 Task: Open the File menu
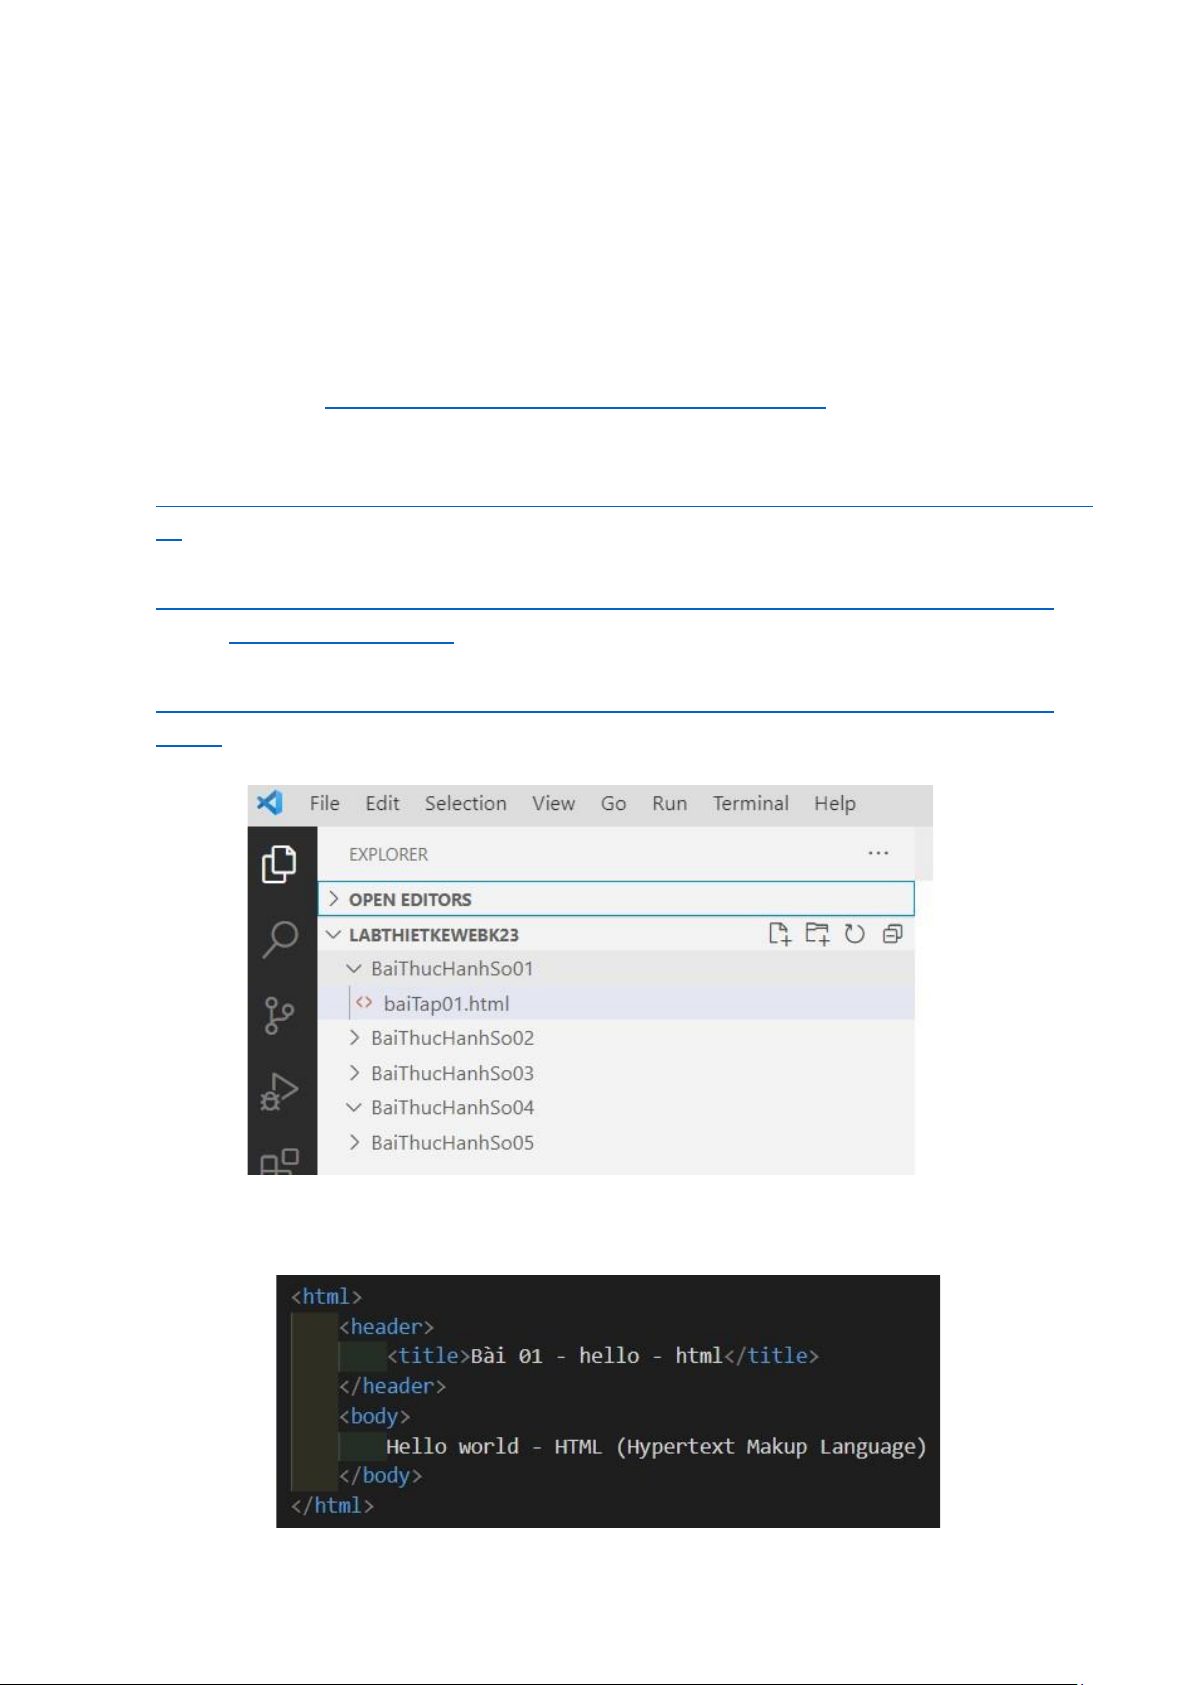(x=324, y=803)
